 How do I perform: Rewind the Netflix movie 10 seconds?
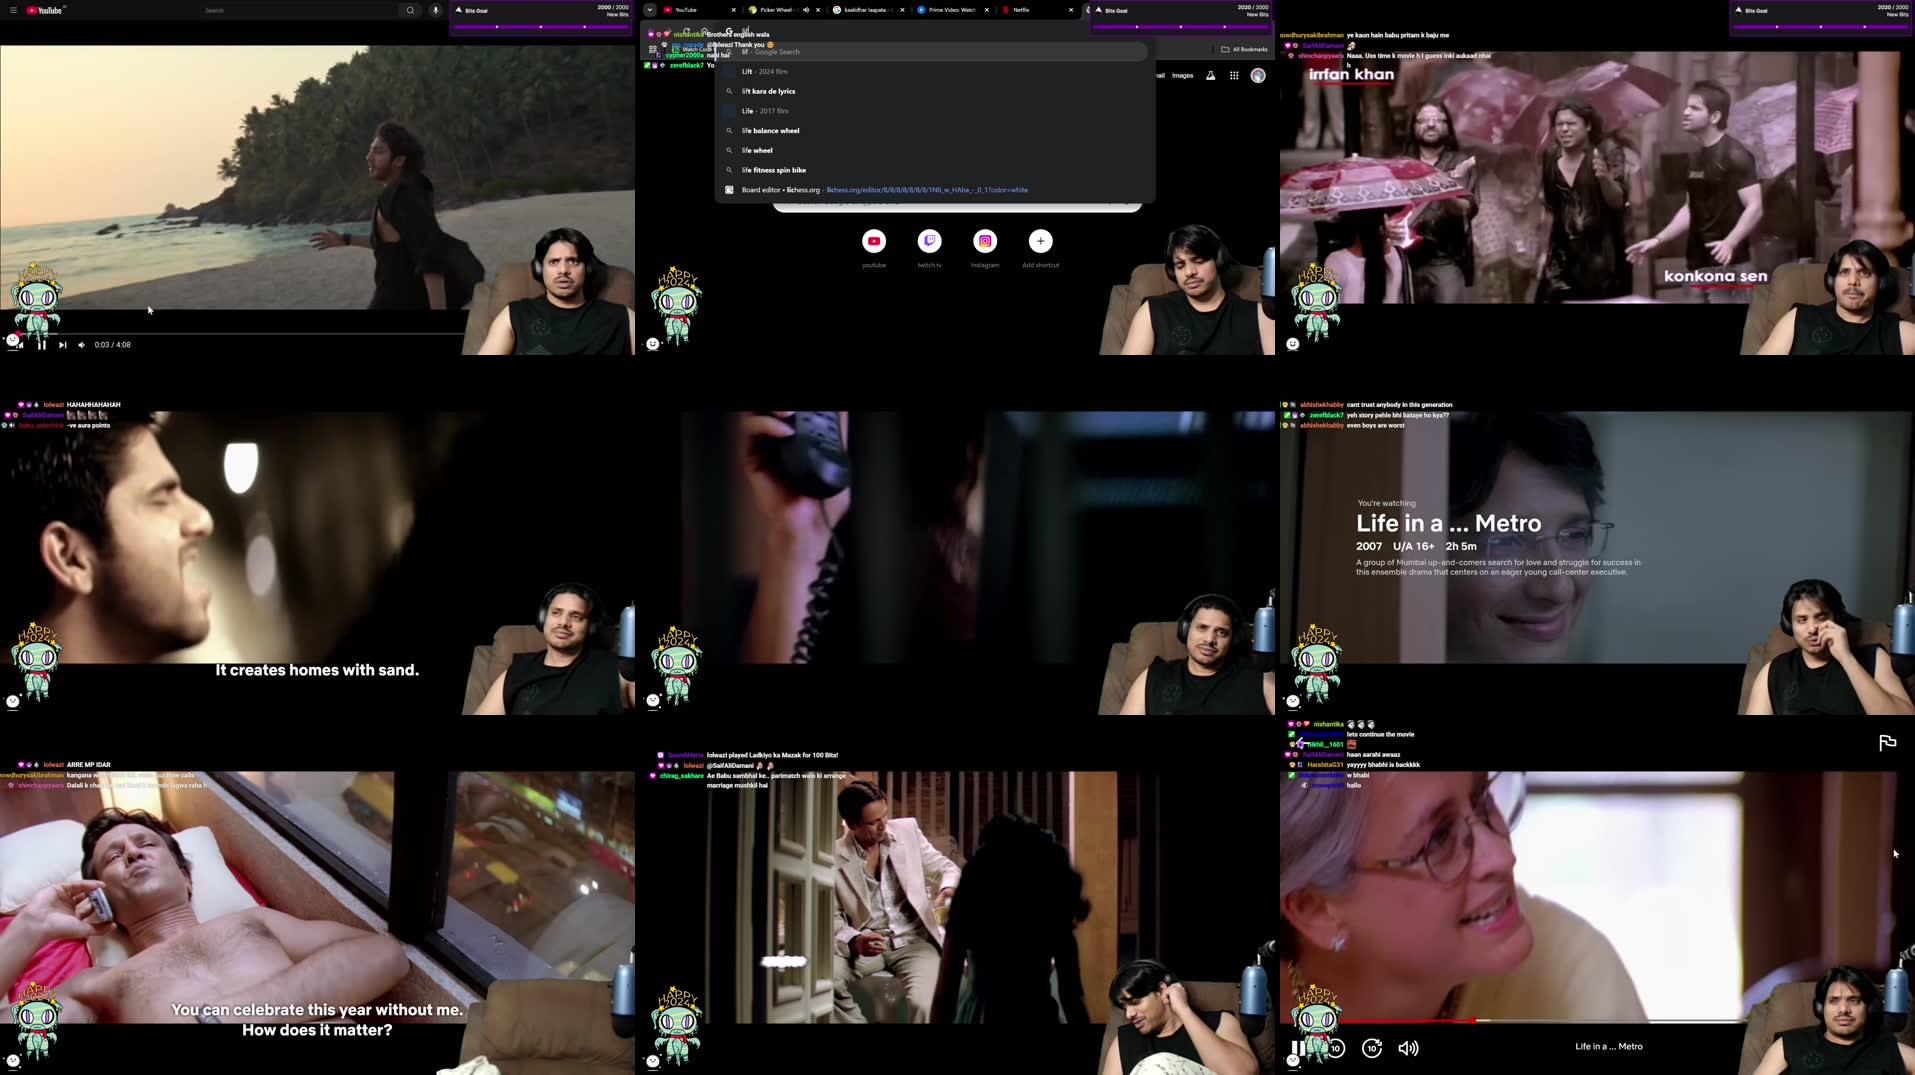tap(1336, 1048)
